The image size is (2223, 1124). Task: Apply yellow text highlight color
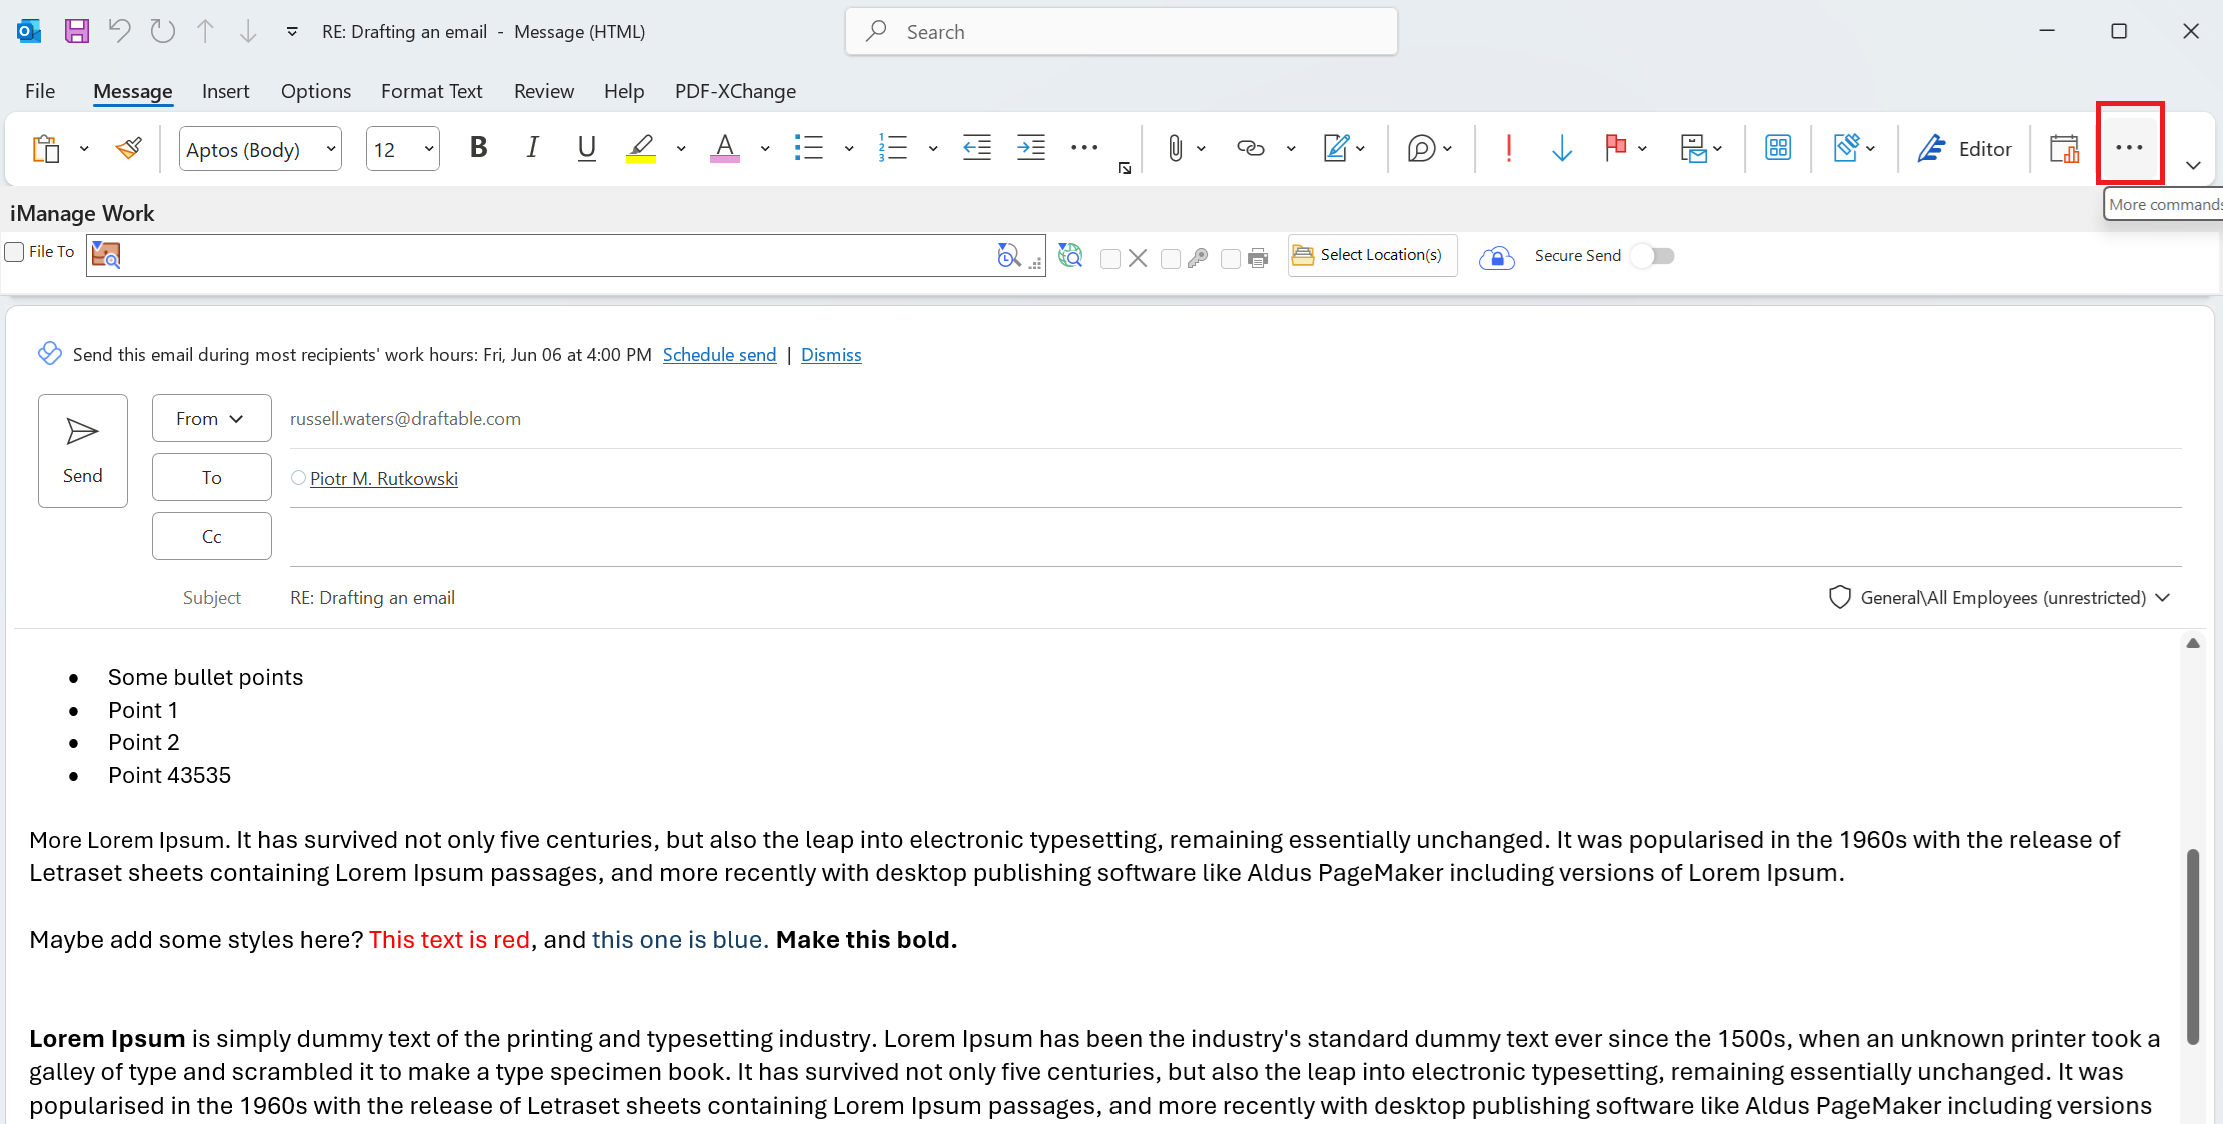(x=640, y=149)
